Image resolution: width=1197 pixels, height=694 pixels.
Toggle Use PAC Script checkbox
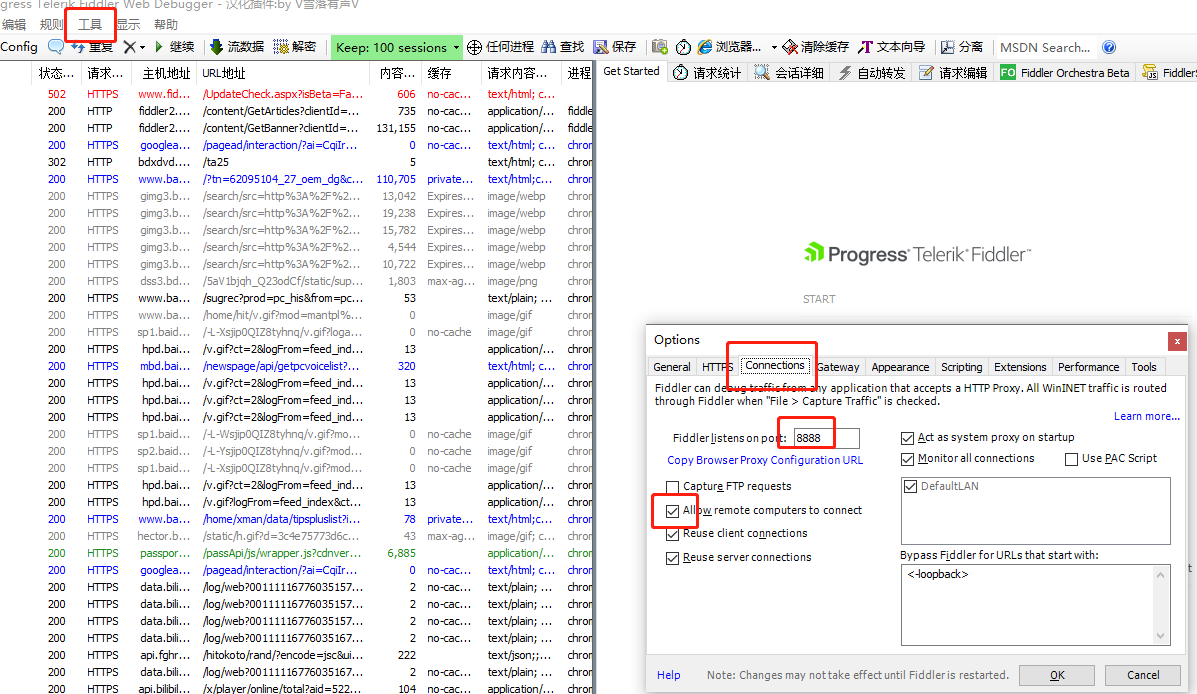click(1072, 459)
